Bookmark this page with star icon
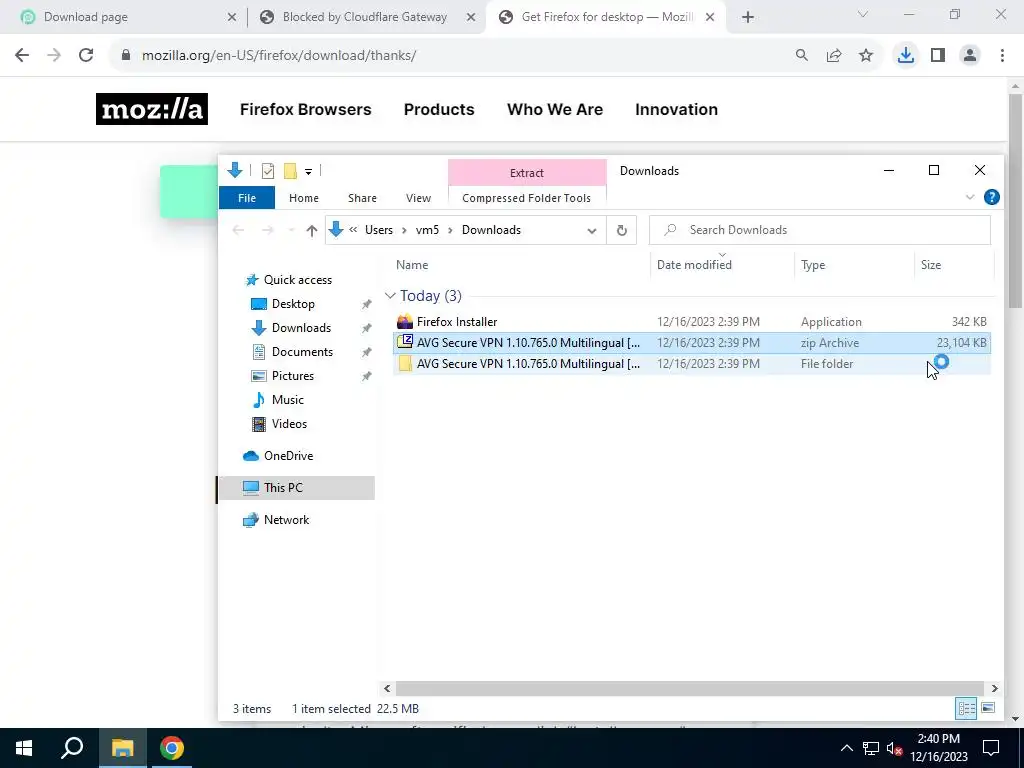Screen dimensions: 1024x768 click(866, 56)
